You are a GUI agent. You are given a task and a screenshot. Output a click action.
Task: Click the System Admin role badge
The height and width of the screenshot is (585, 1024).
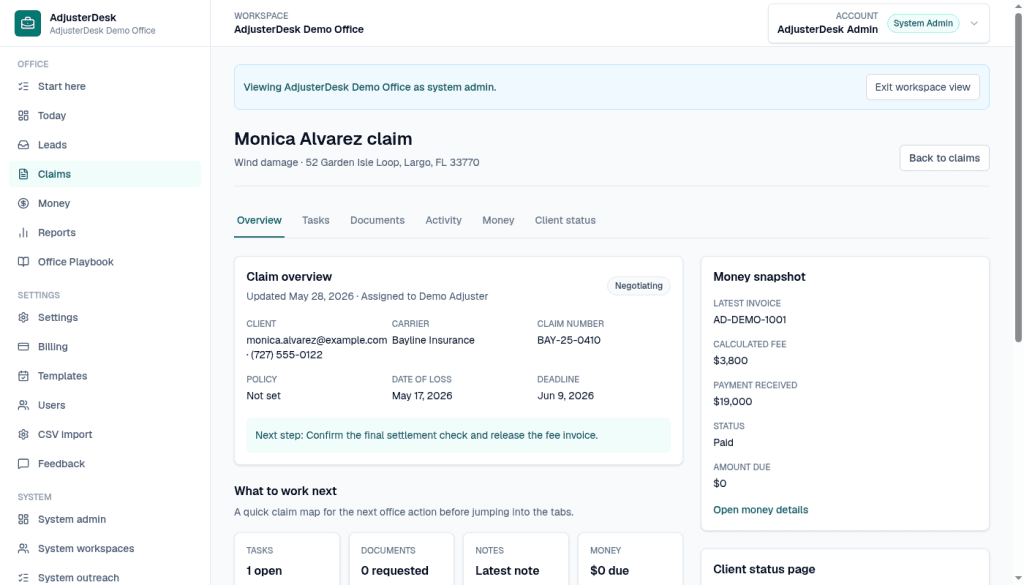click(923, 24)
